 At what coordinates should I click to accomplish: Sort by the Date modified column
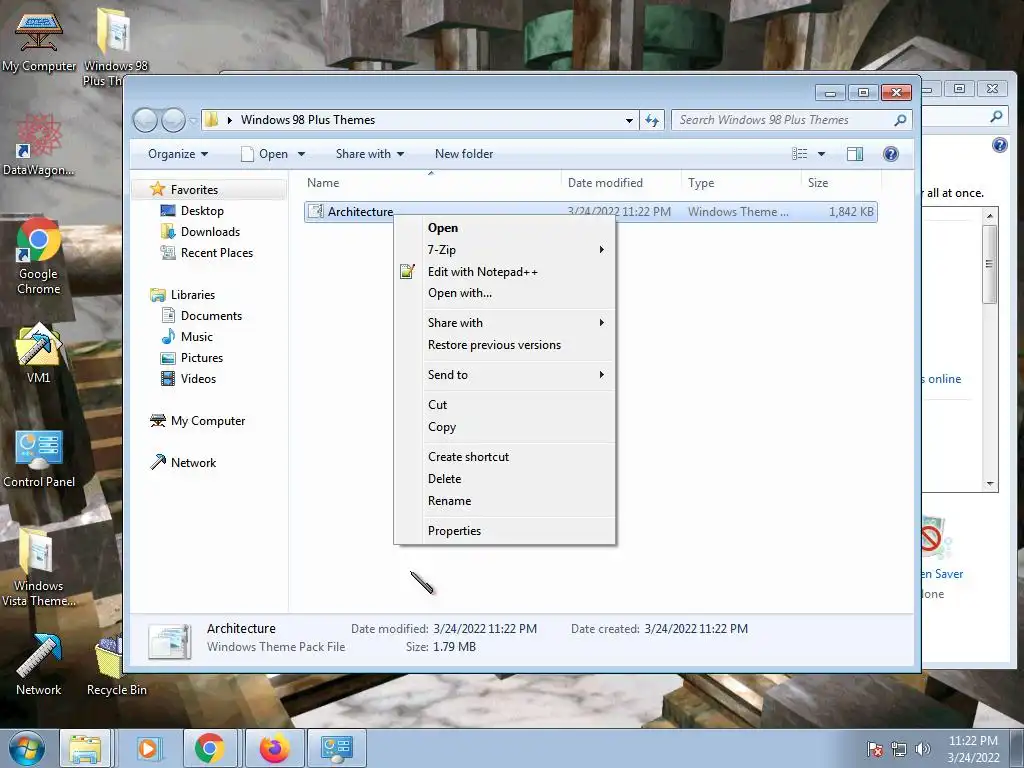[x=620, y=183]
